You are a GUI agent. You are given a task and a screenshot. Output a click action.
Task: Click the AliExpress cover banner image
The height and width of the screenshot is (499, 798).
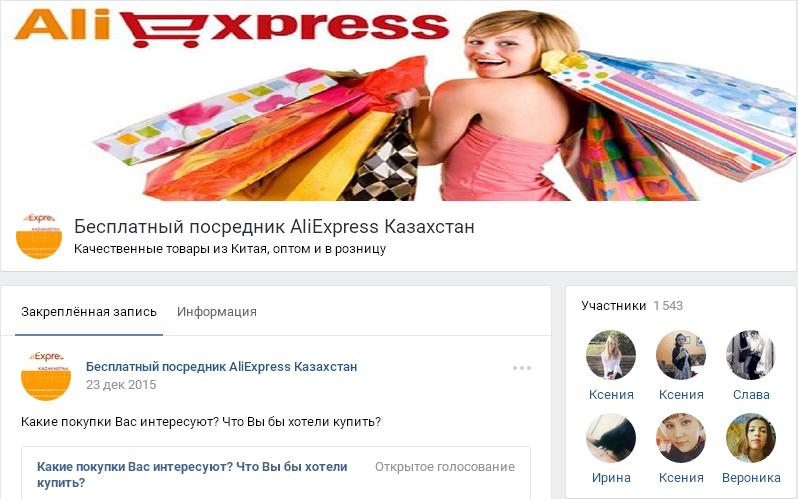coord(399,101)
